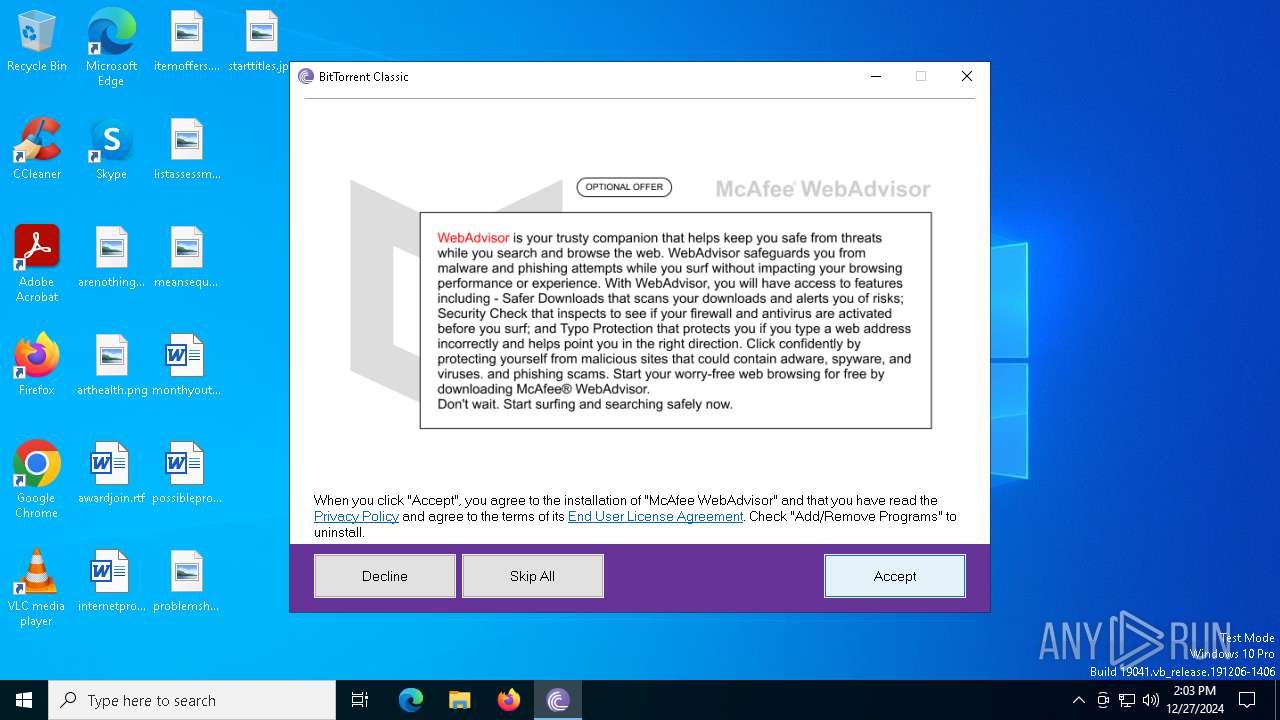The width and height of the screenshot is (1280, 720).
Task: Click the Decline button
Action: pos(385,576)
